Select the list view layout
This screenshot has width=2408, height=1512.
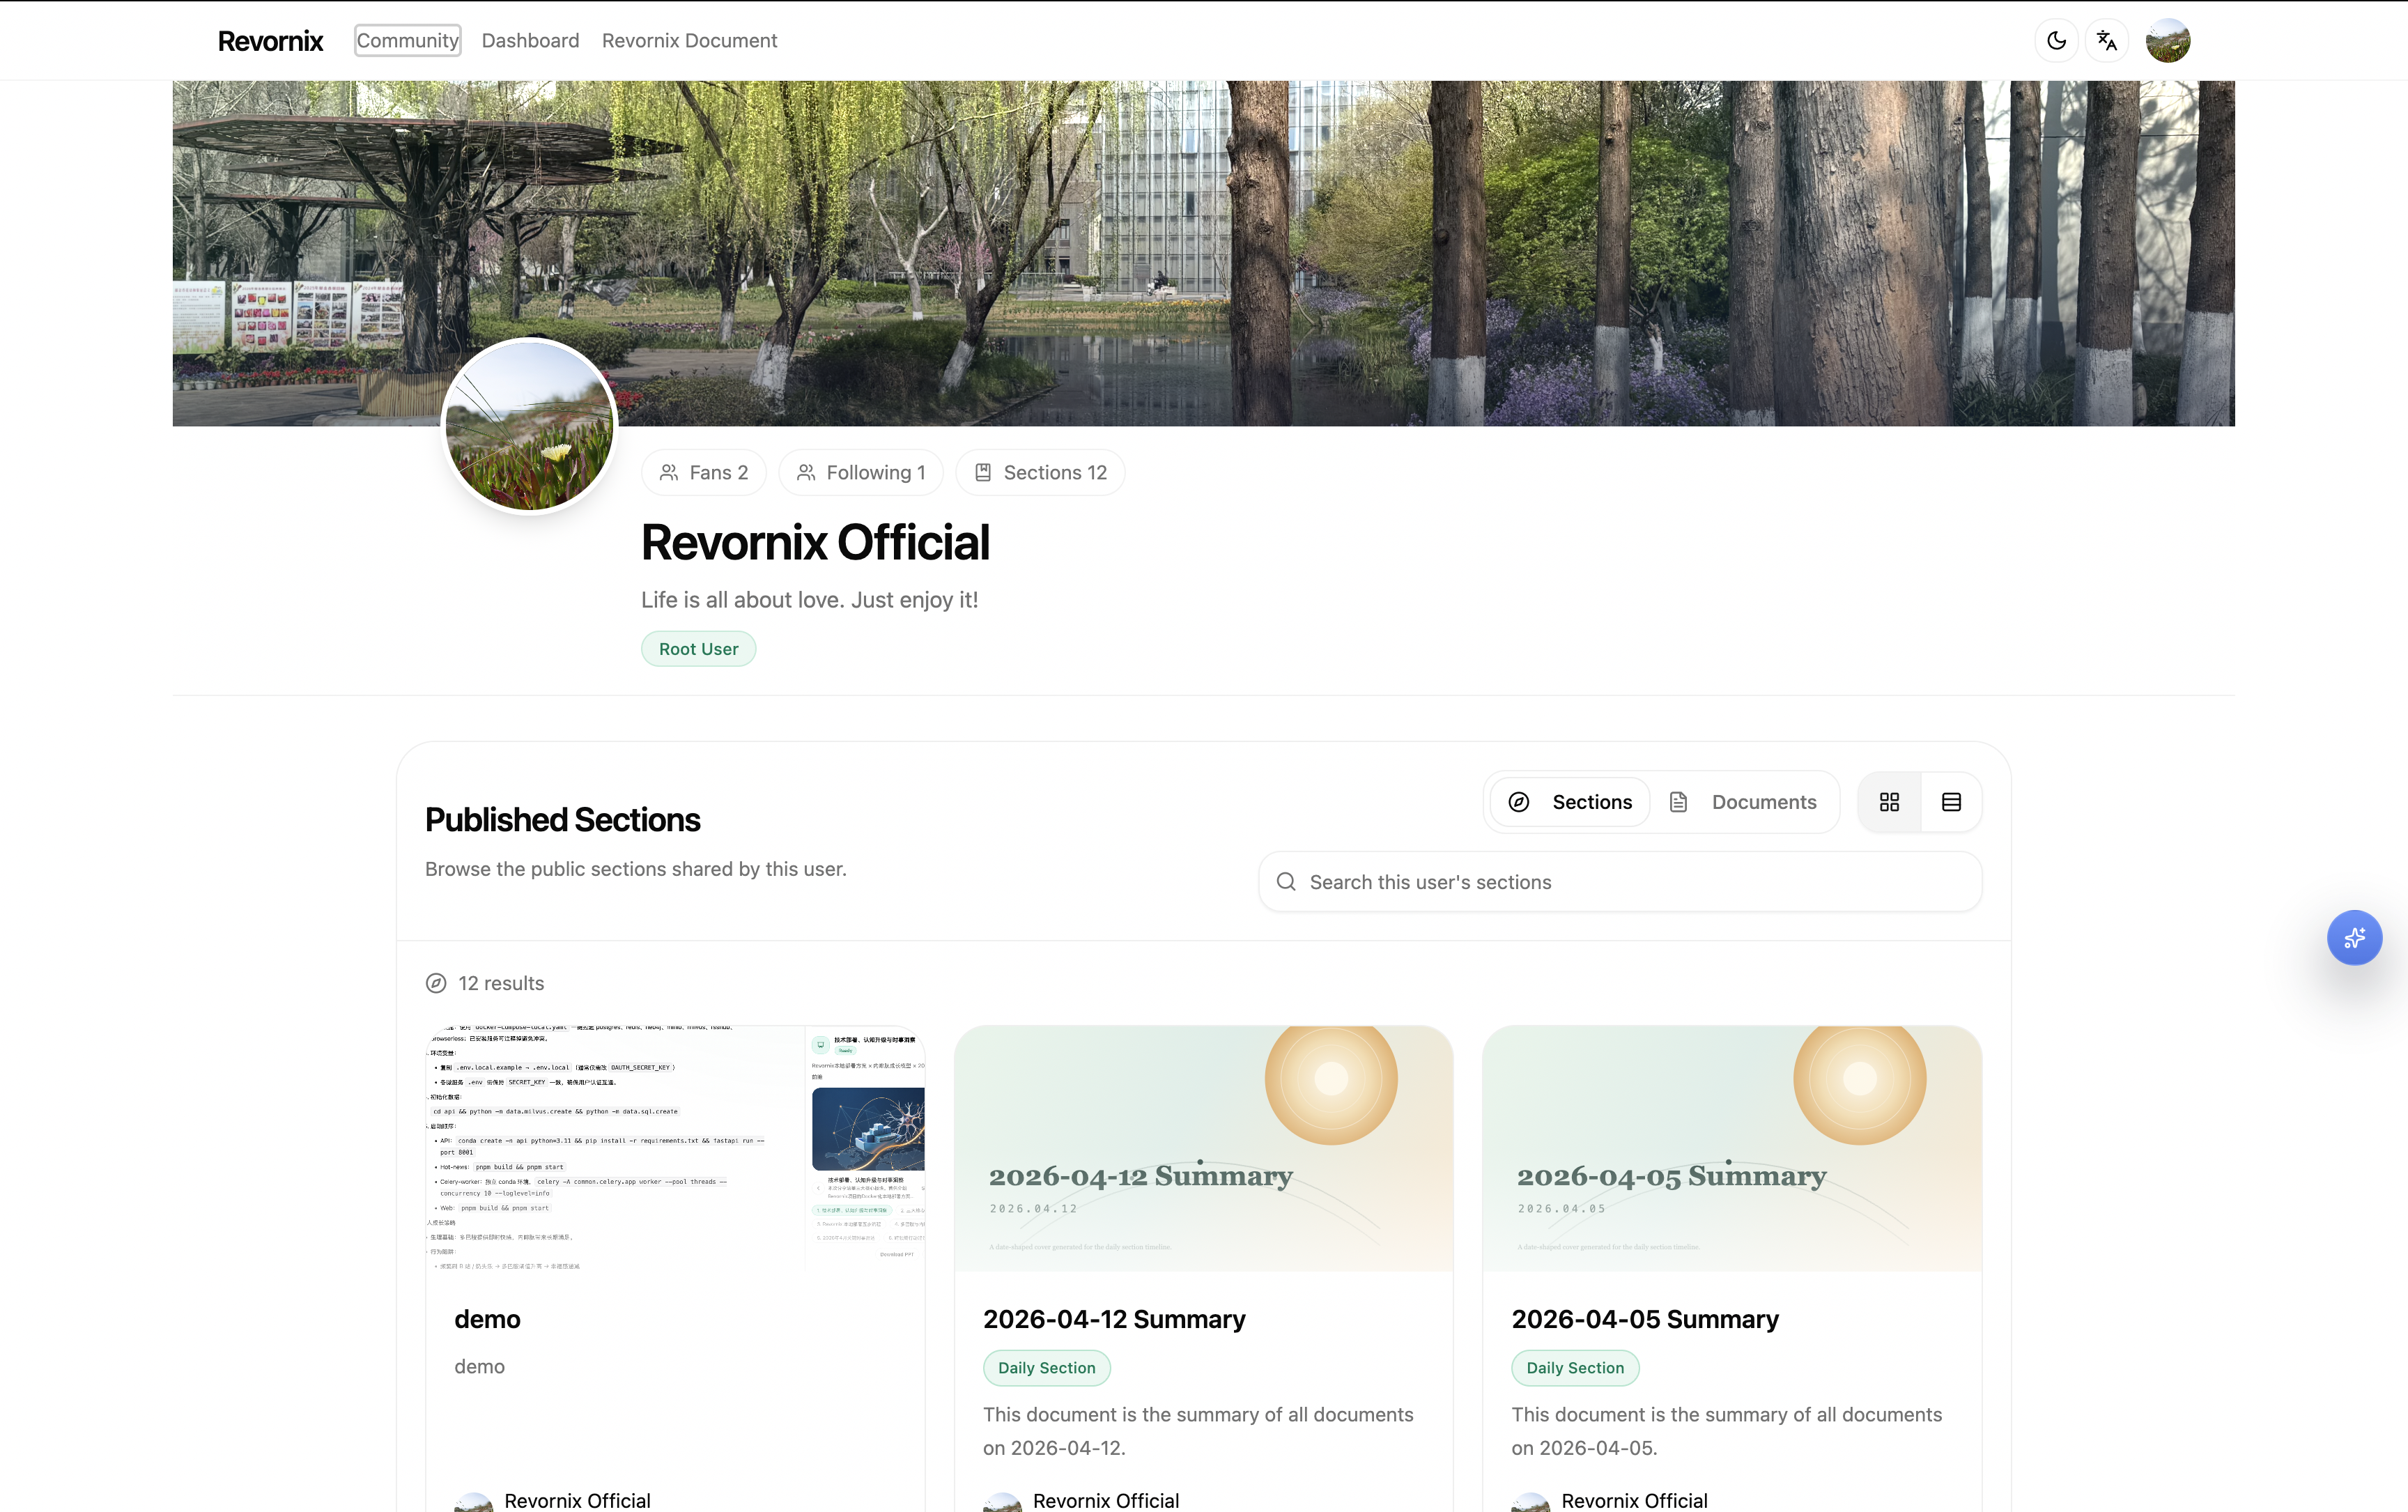1951,802
